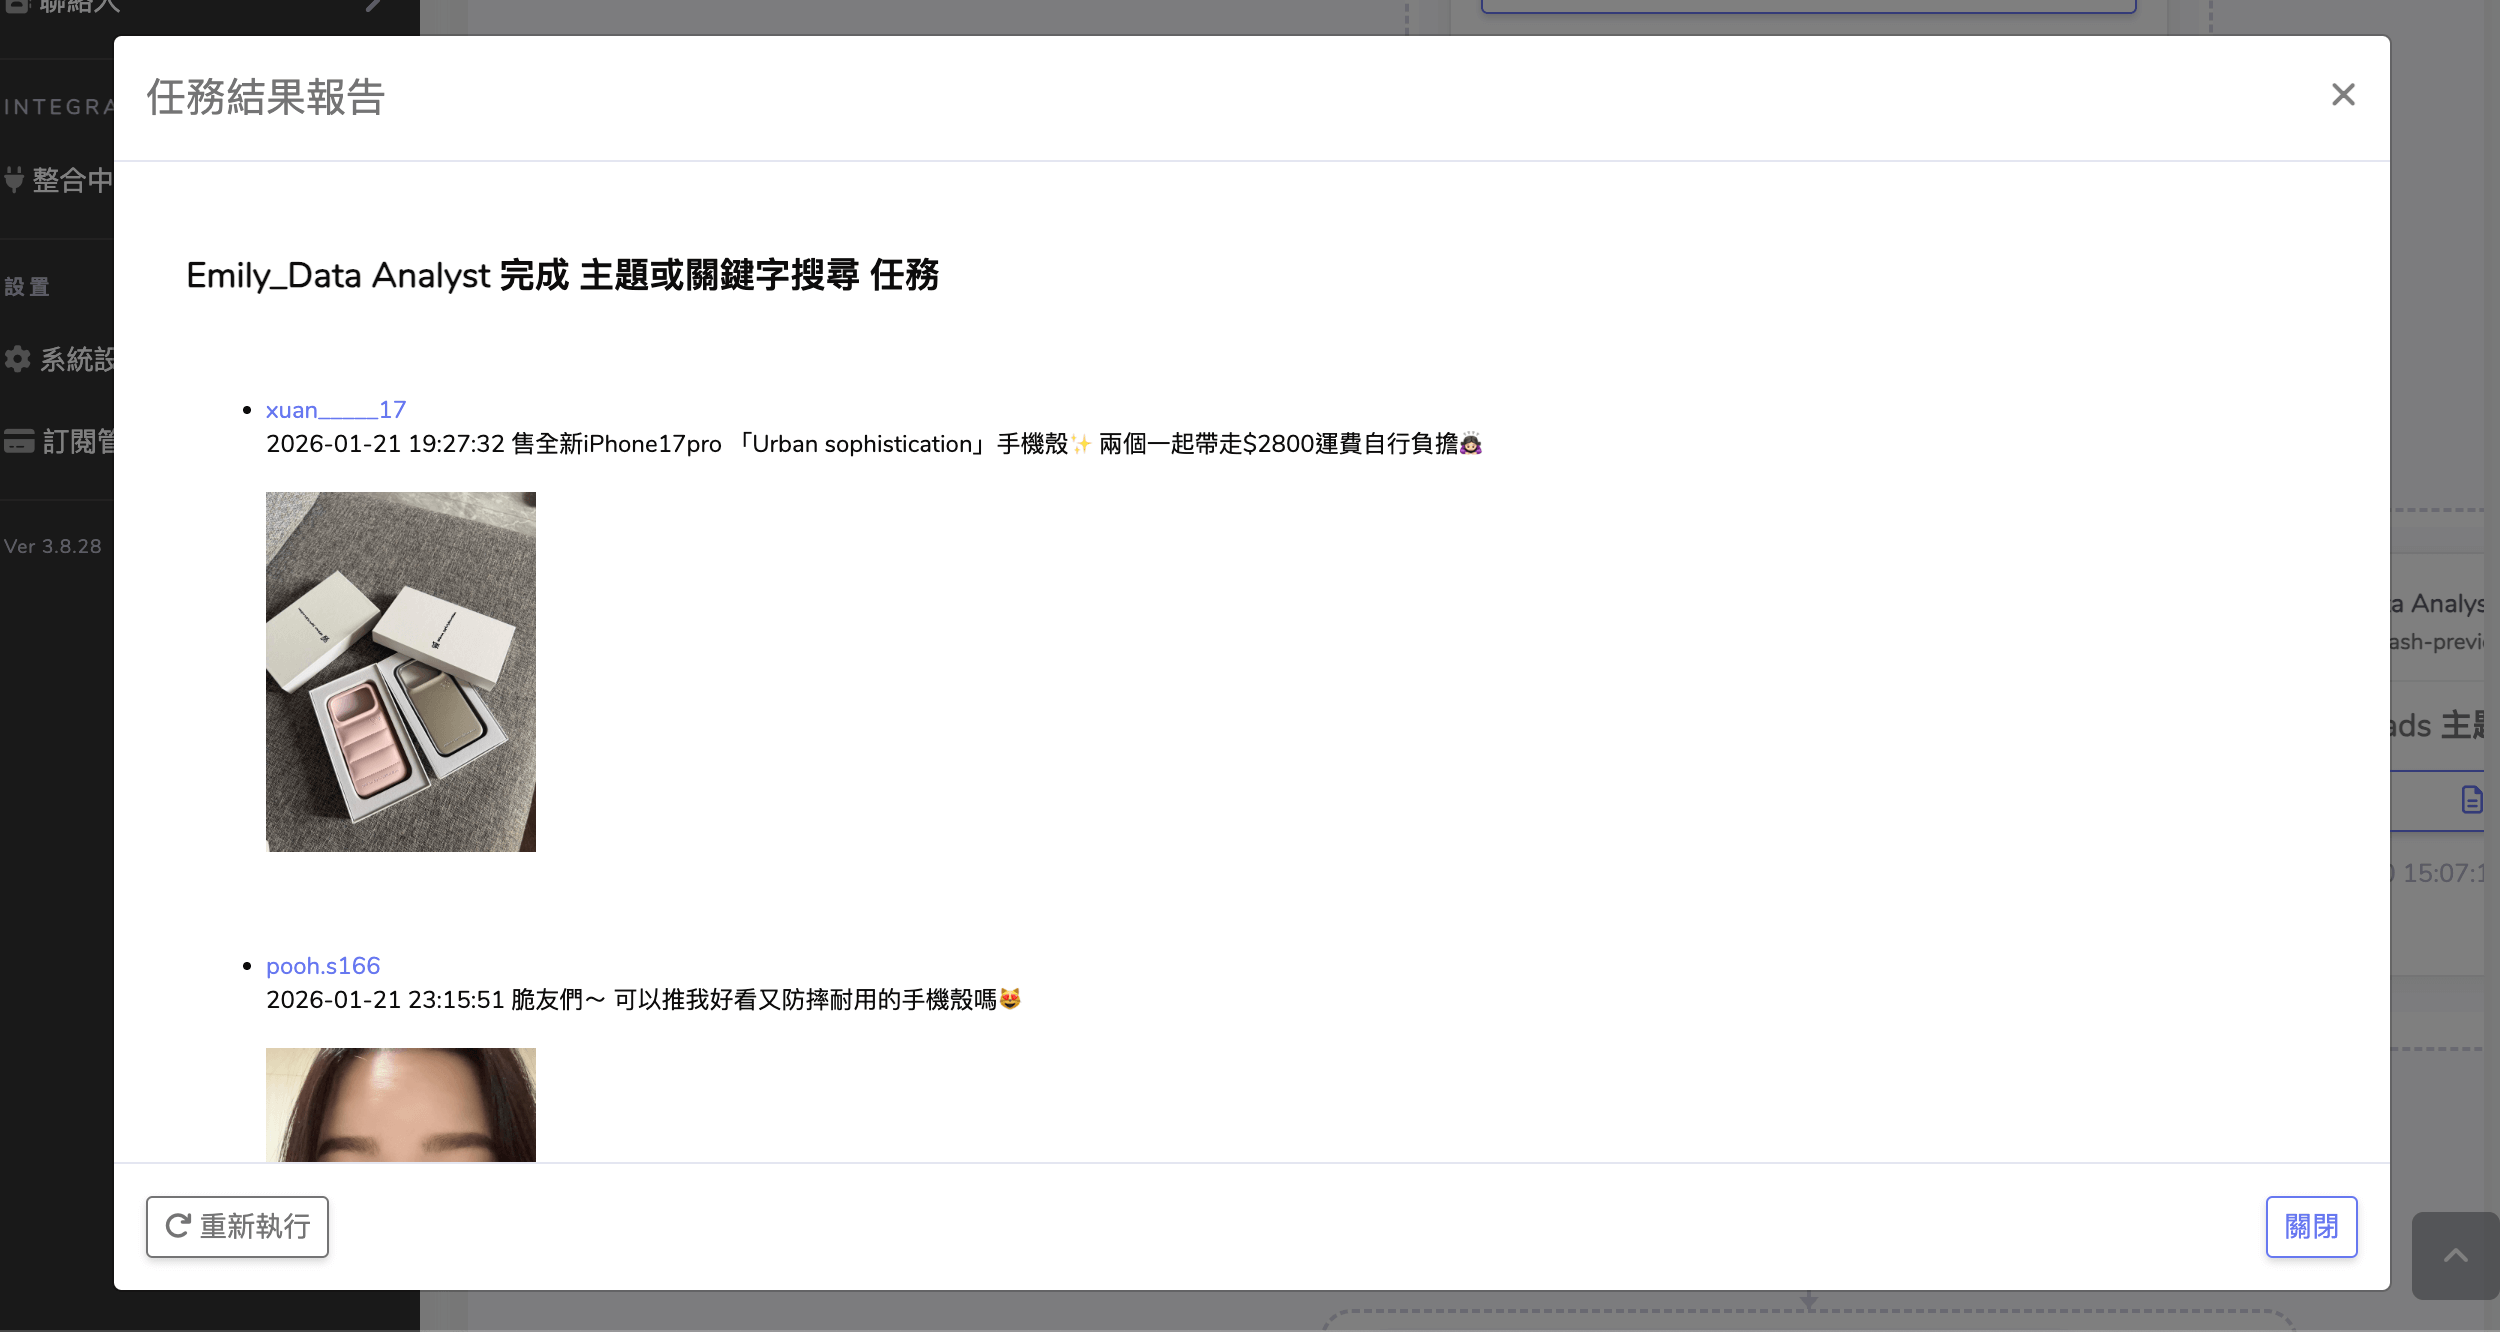Screen dimensions: 2500x1332
Task: Click the scroll-to-top chevron button
Action: pos(2455,1256)
